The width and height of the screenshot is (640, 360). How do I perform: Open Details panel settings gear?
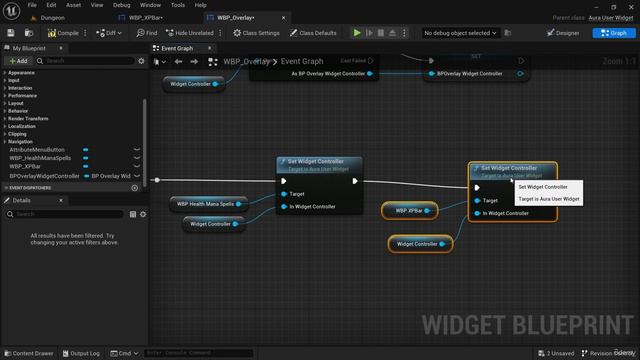pos(143,214)
